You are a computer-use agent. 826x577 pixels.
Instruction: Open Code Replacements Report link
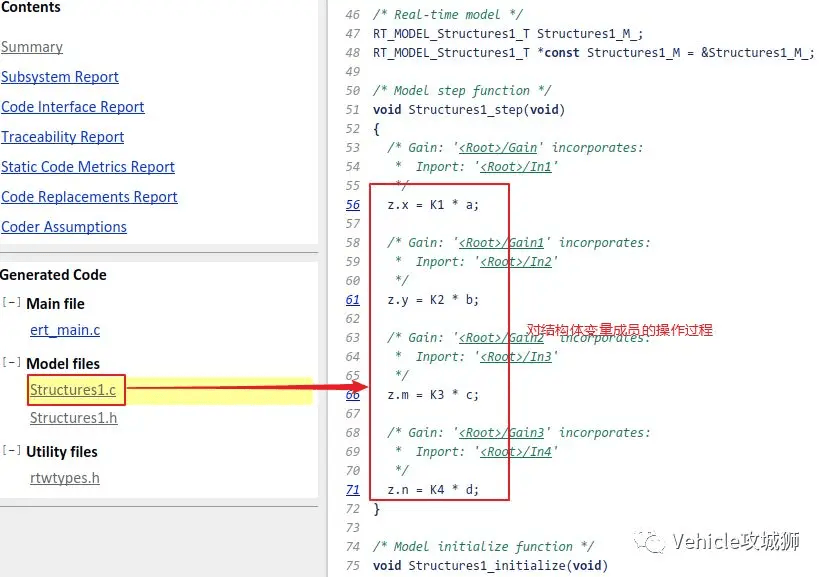click(x=89, y=197)
